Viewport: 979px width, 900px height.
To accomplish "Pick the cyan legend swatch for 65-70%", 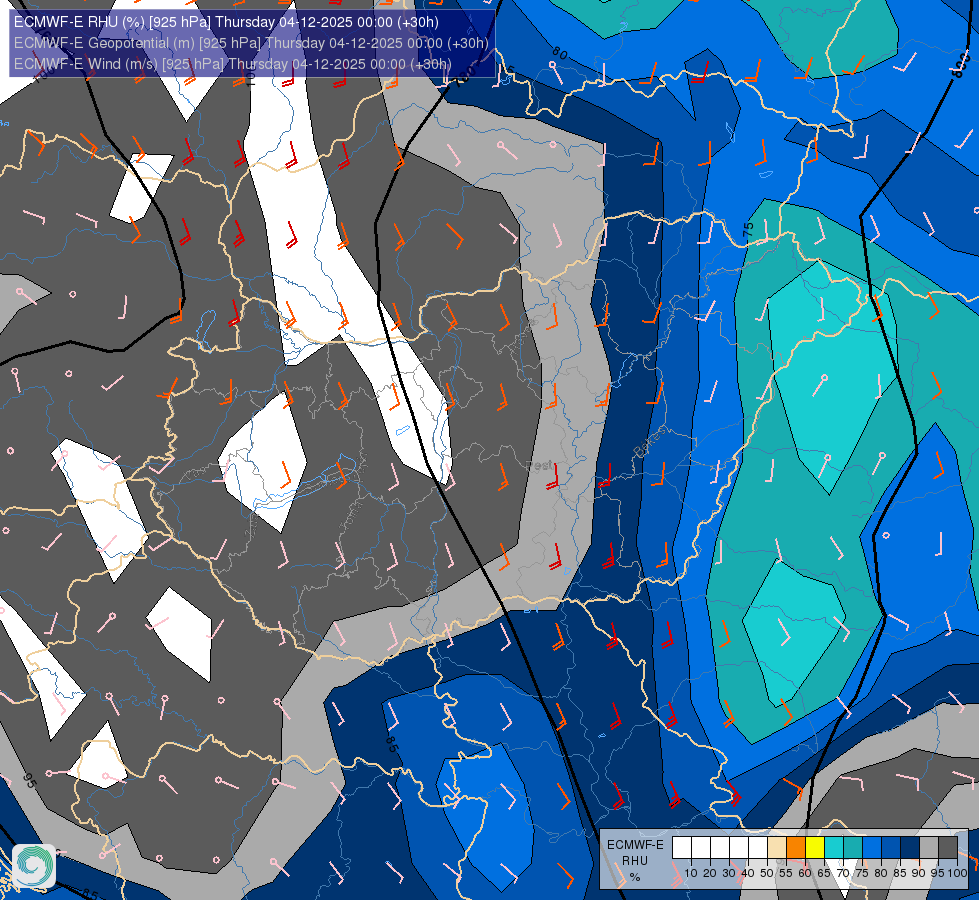I will click(834, 848).
